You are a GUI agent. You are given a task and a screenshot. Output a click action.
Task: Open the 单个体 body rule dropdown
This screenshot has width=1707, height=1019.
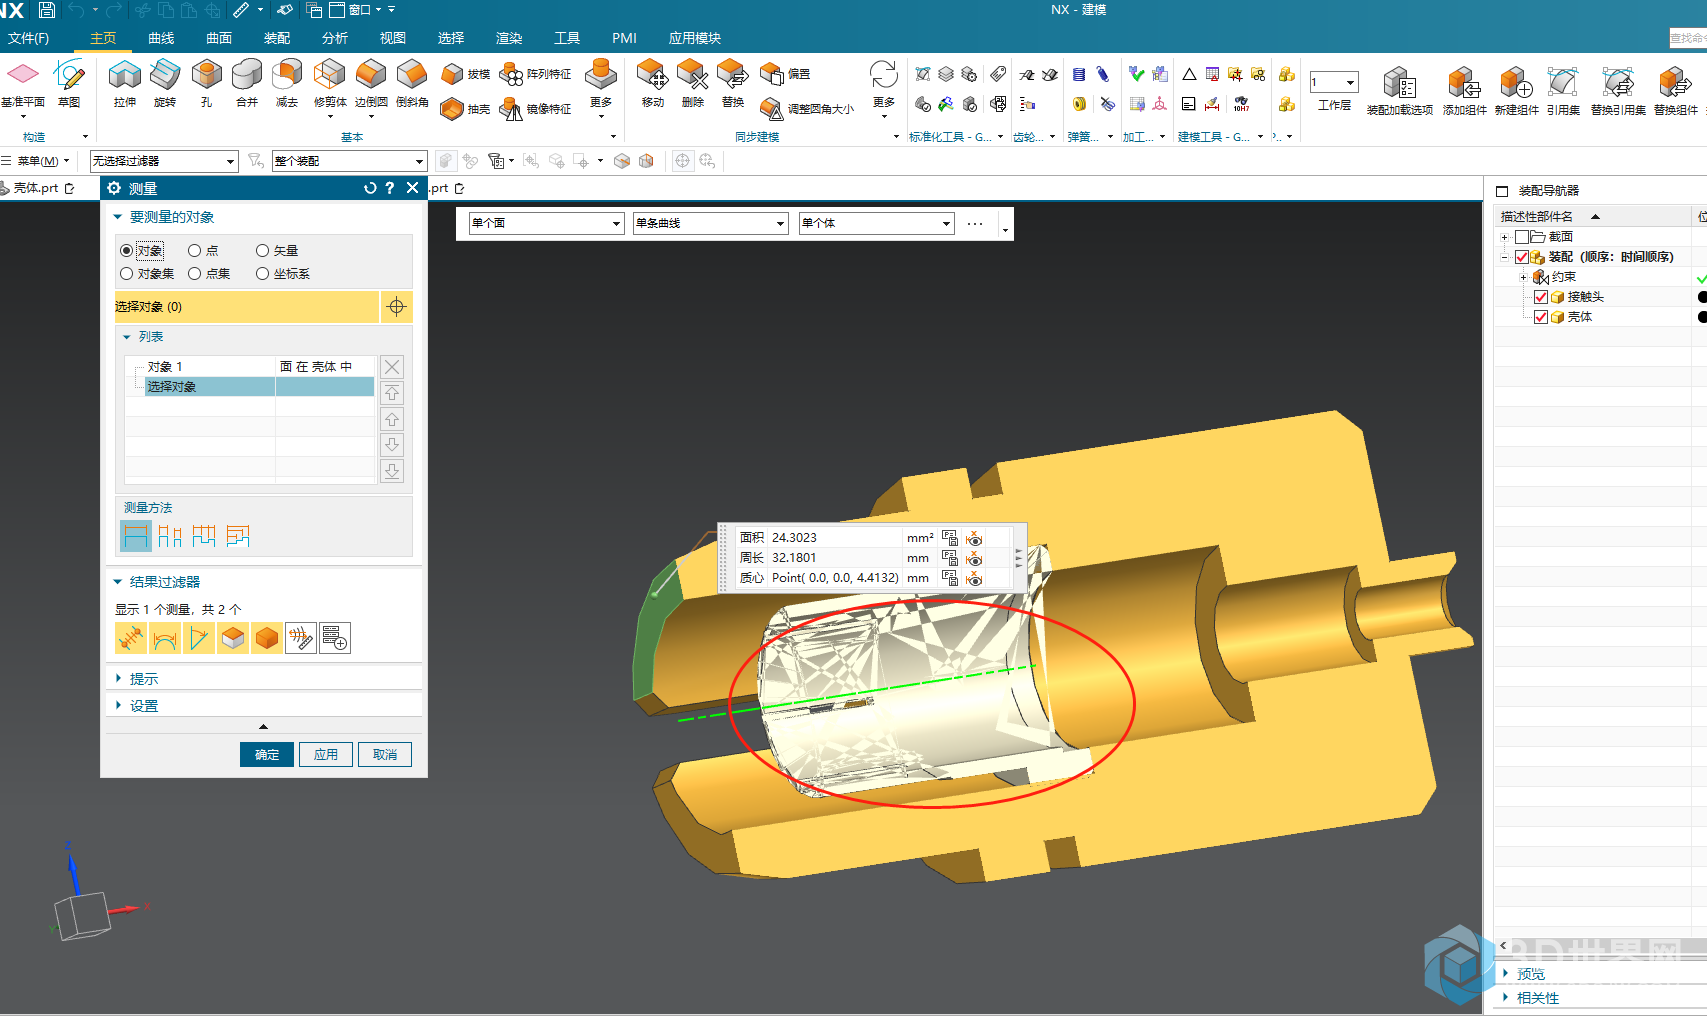(x=876, y=223)
